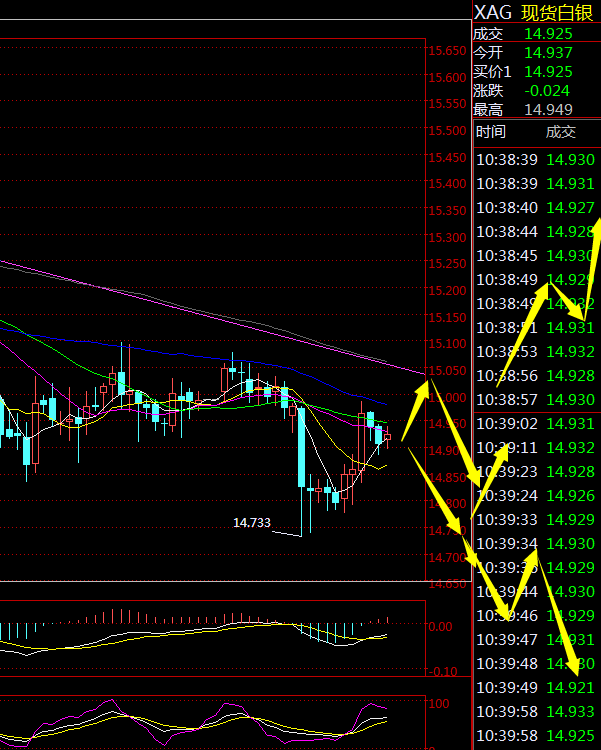
Task: Click the 14.850 price axis label
Action: pyautogui.click(x=447, y=477)
